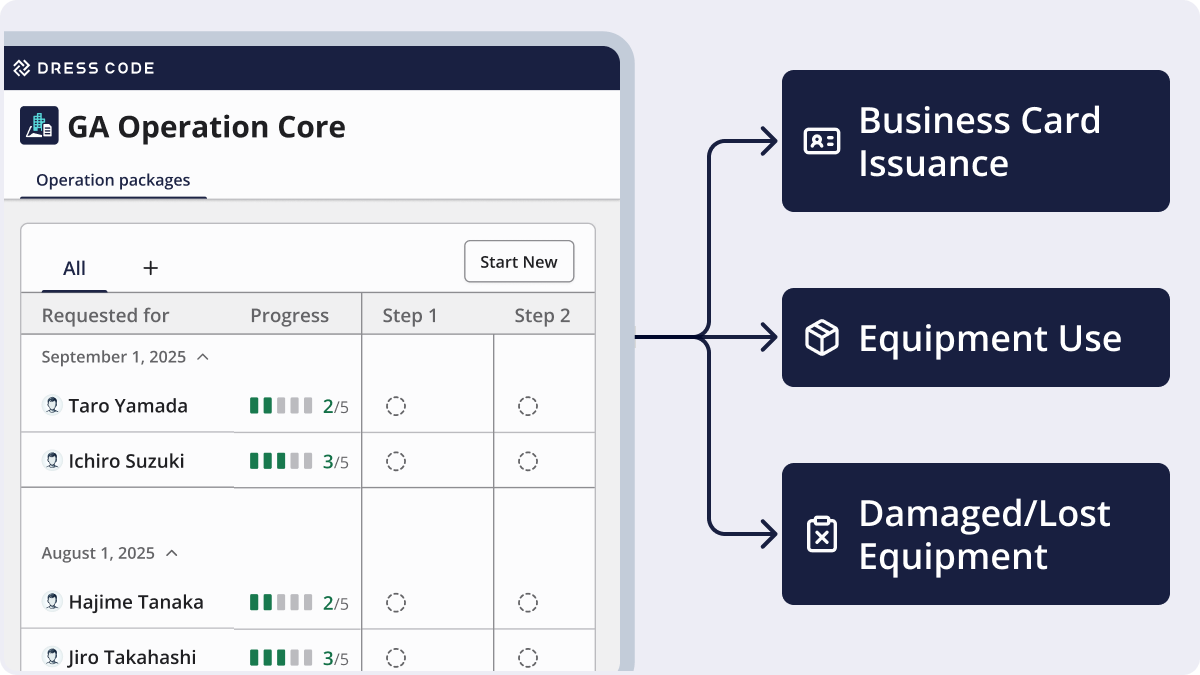Collapse the September 1, 2025 group
The width and height of the screenshot is (1200, 675).
tap(203, 356)
